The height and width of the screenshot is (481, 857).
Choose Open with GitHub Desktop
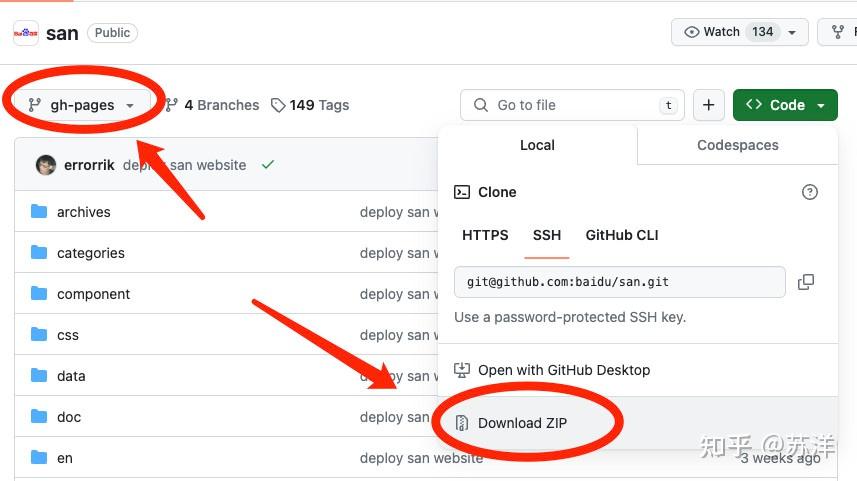pos(638,370)
